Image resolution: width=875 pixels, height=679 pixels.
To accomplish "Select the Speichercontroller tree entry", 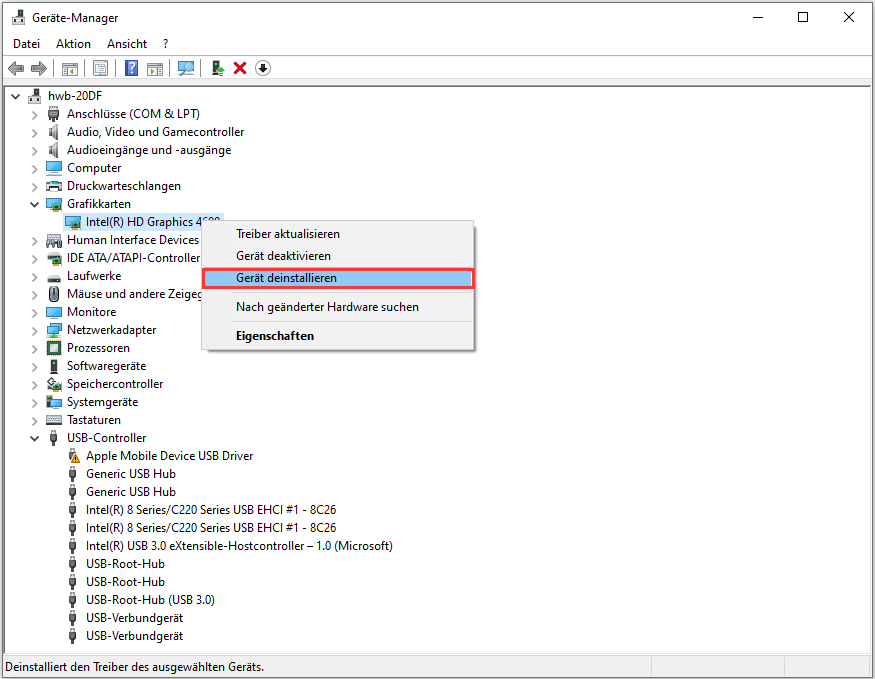I will [x=115, y=384].
